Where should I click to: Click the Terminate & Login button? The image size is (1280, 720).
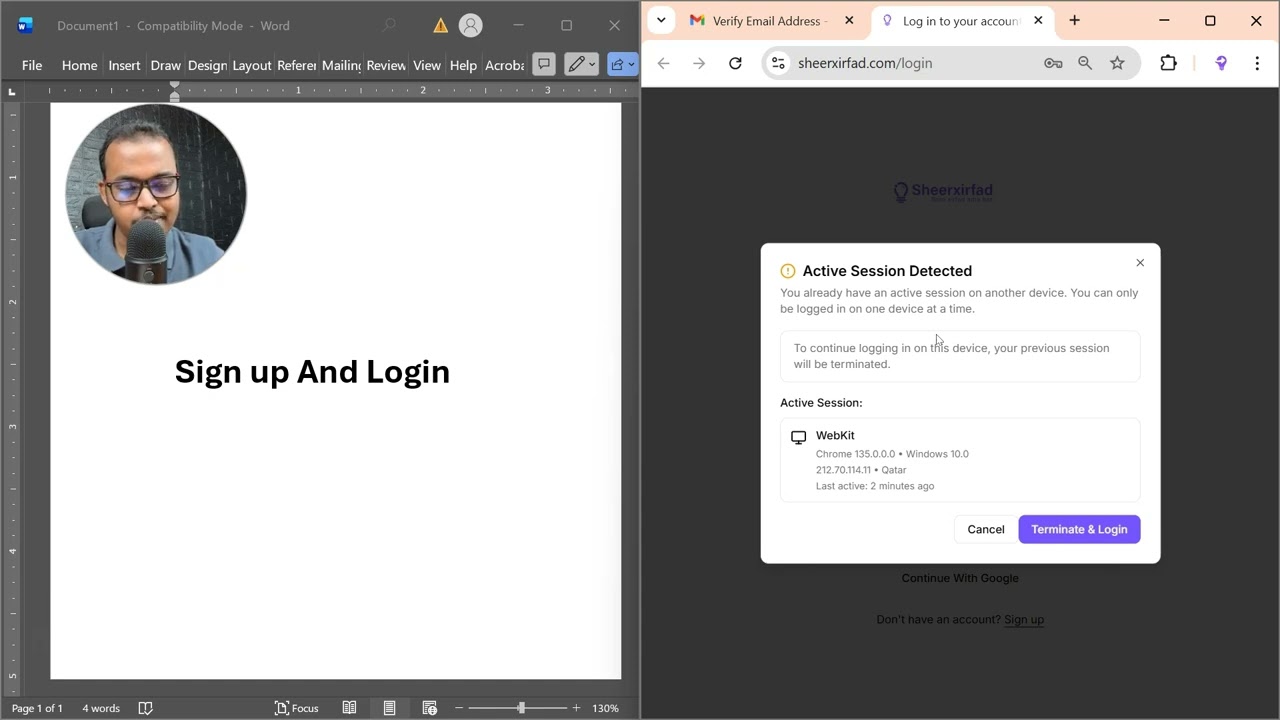tap(1079, 529)
